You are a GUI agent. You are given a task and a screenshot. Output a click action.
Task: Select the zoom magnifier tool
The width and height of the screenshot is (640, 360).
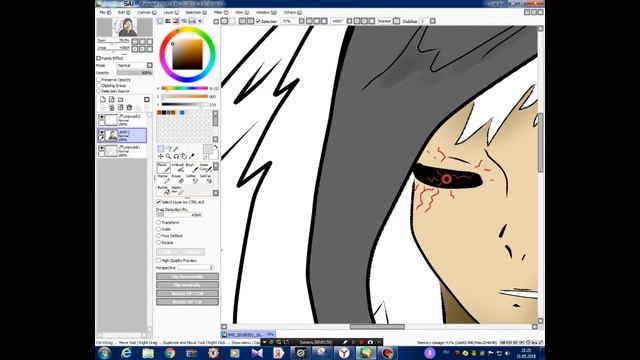point(168,156)
